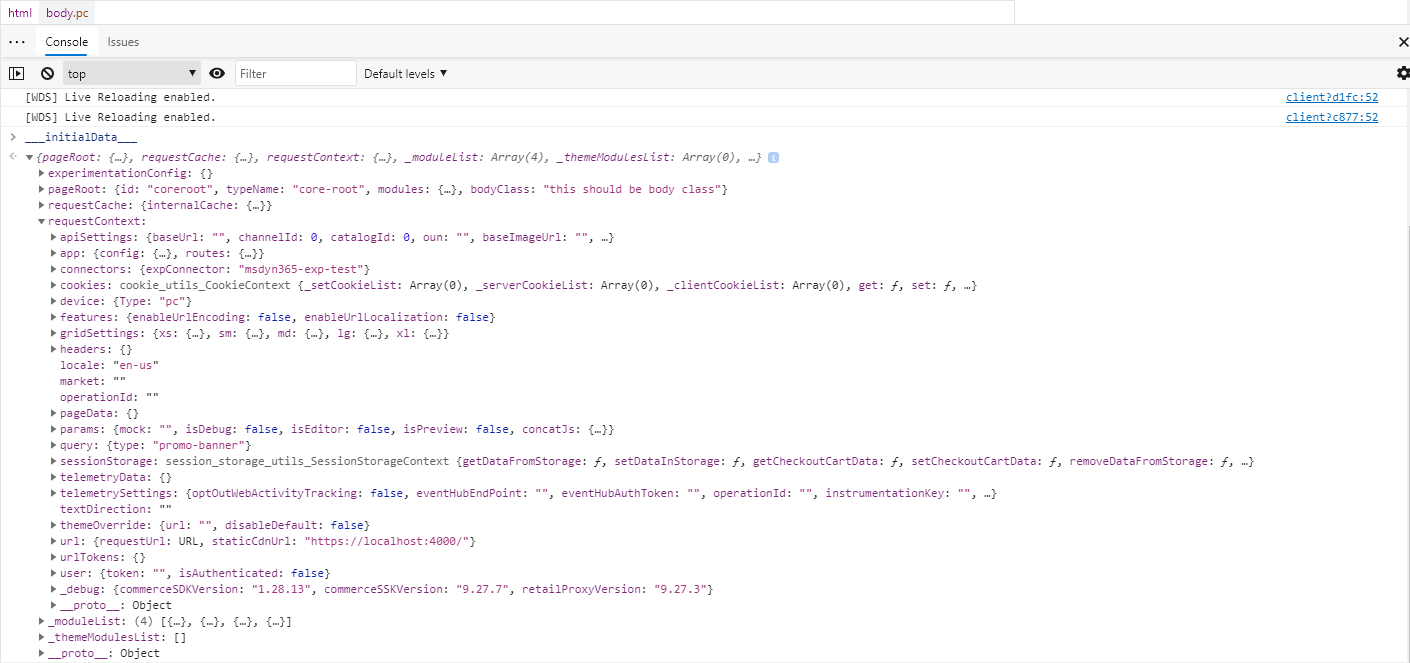The image size is (1410, 663).
Task: Expand telemetrySettings object
Action: (53, 493)
